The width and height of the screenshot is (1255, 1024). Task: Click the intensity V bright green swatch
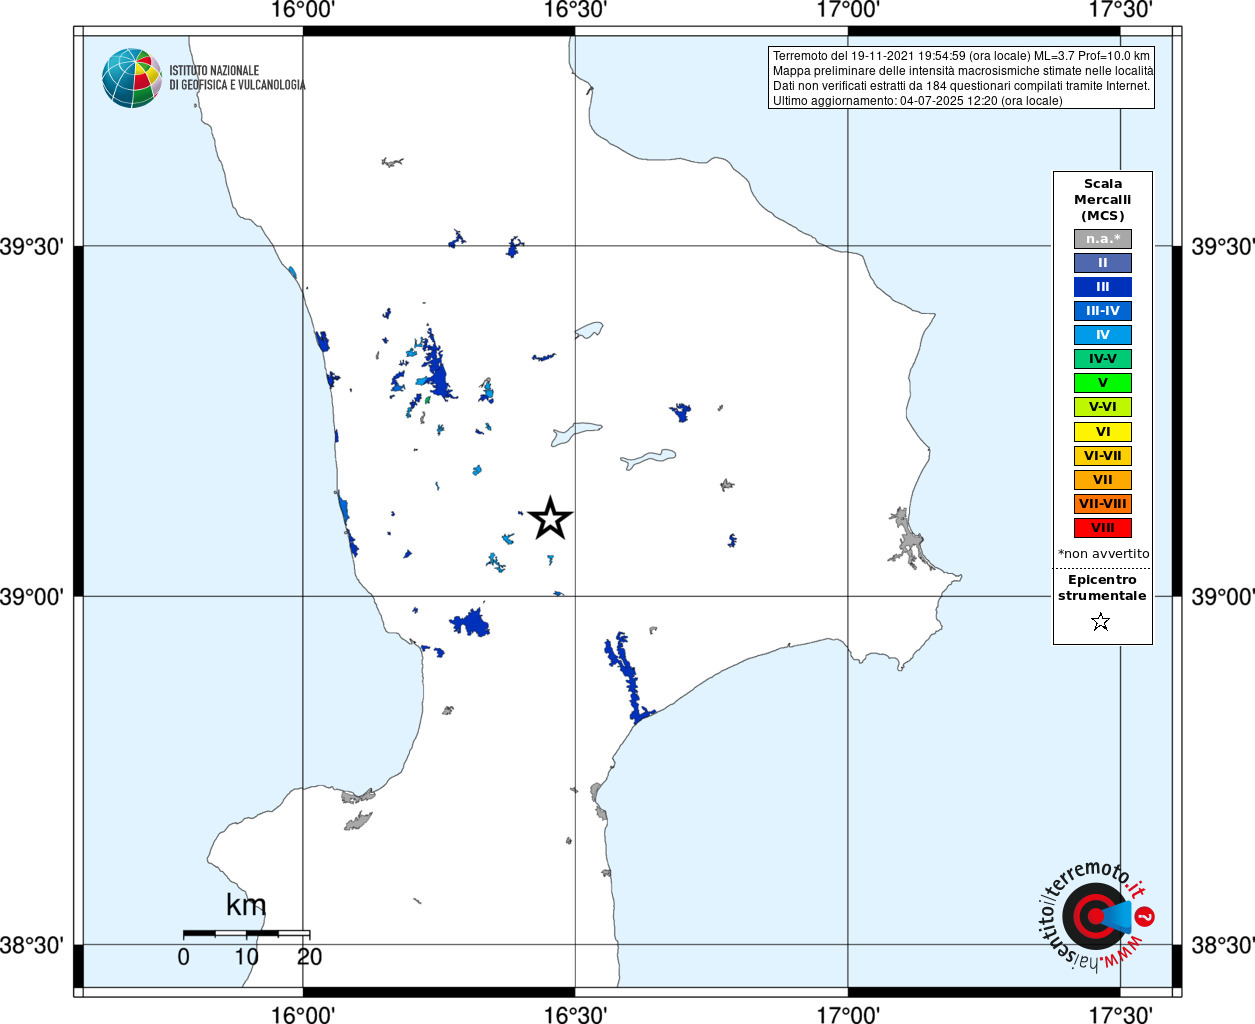click(1103, 383)
